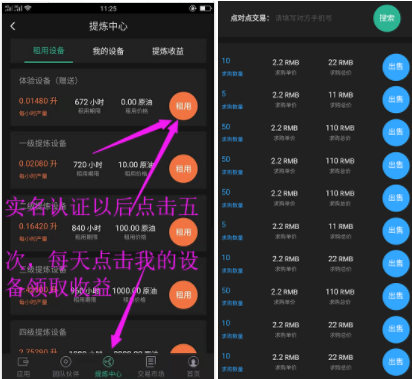Switch to the 租用设备 tab

coord(49,51)
